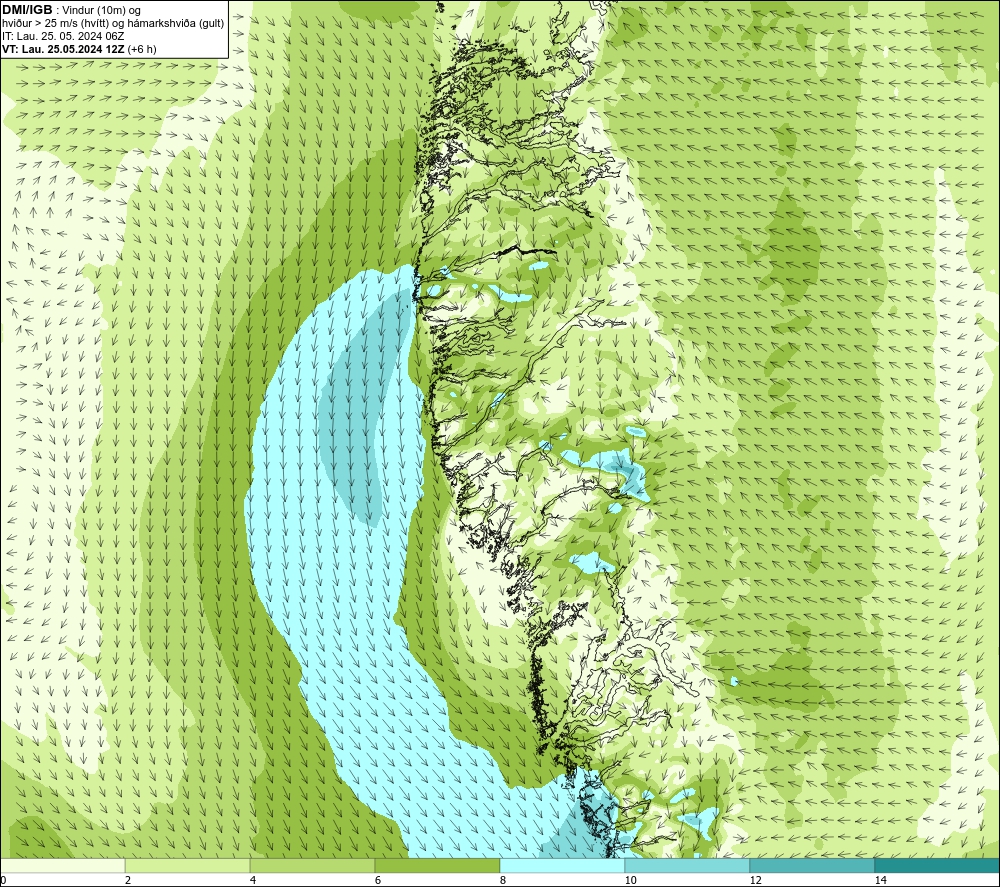The image size is (1000, 887).
Task: Click the scale label "2"
Action: (x=128, y=880)
